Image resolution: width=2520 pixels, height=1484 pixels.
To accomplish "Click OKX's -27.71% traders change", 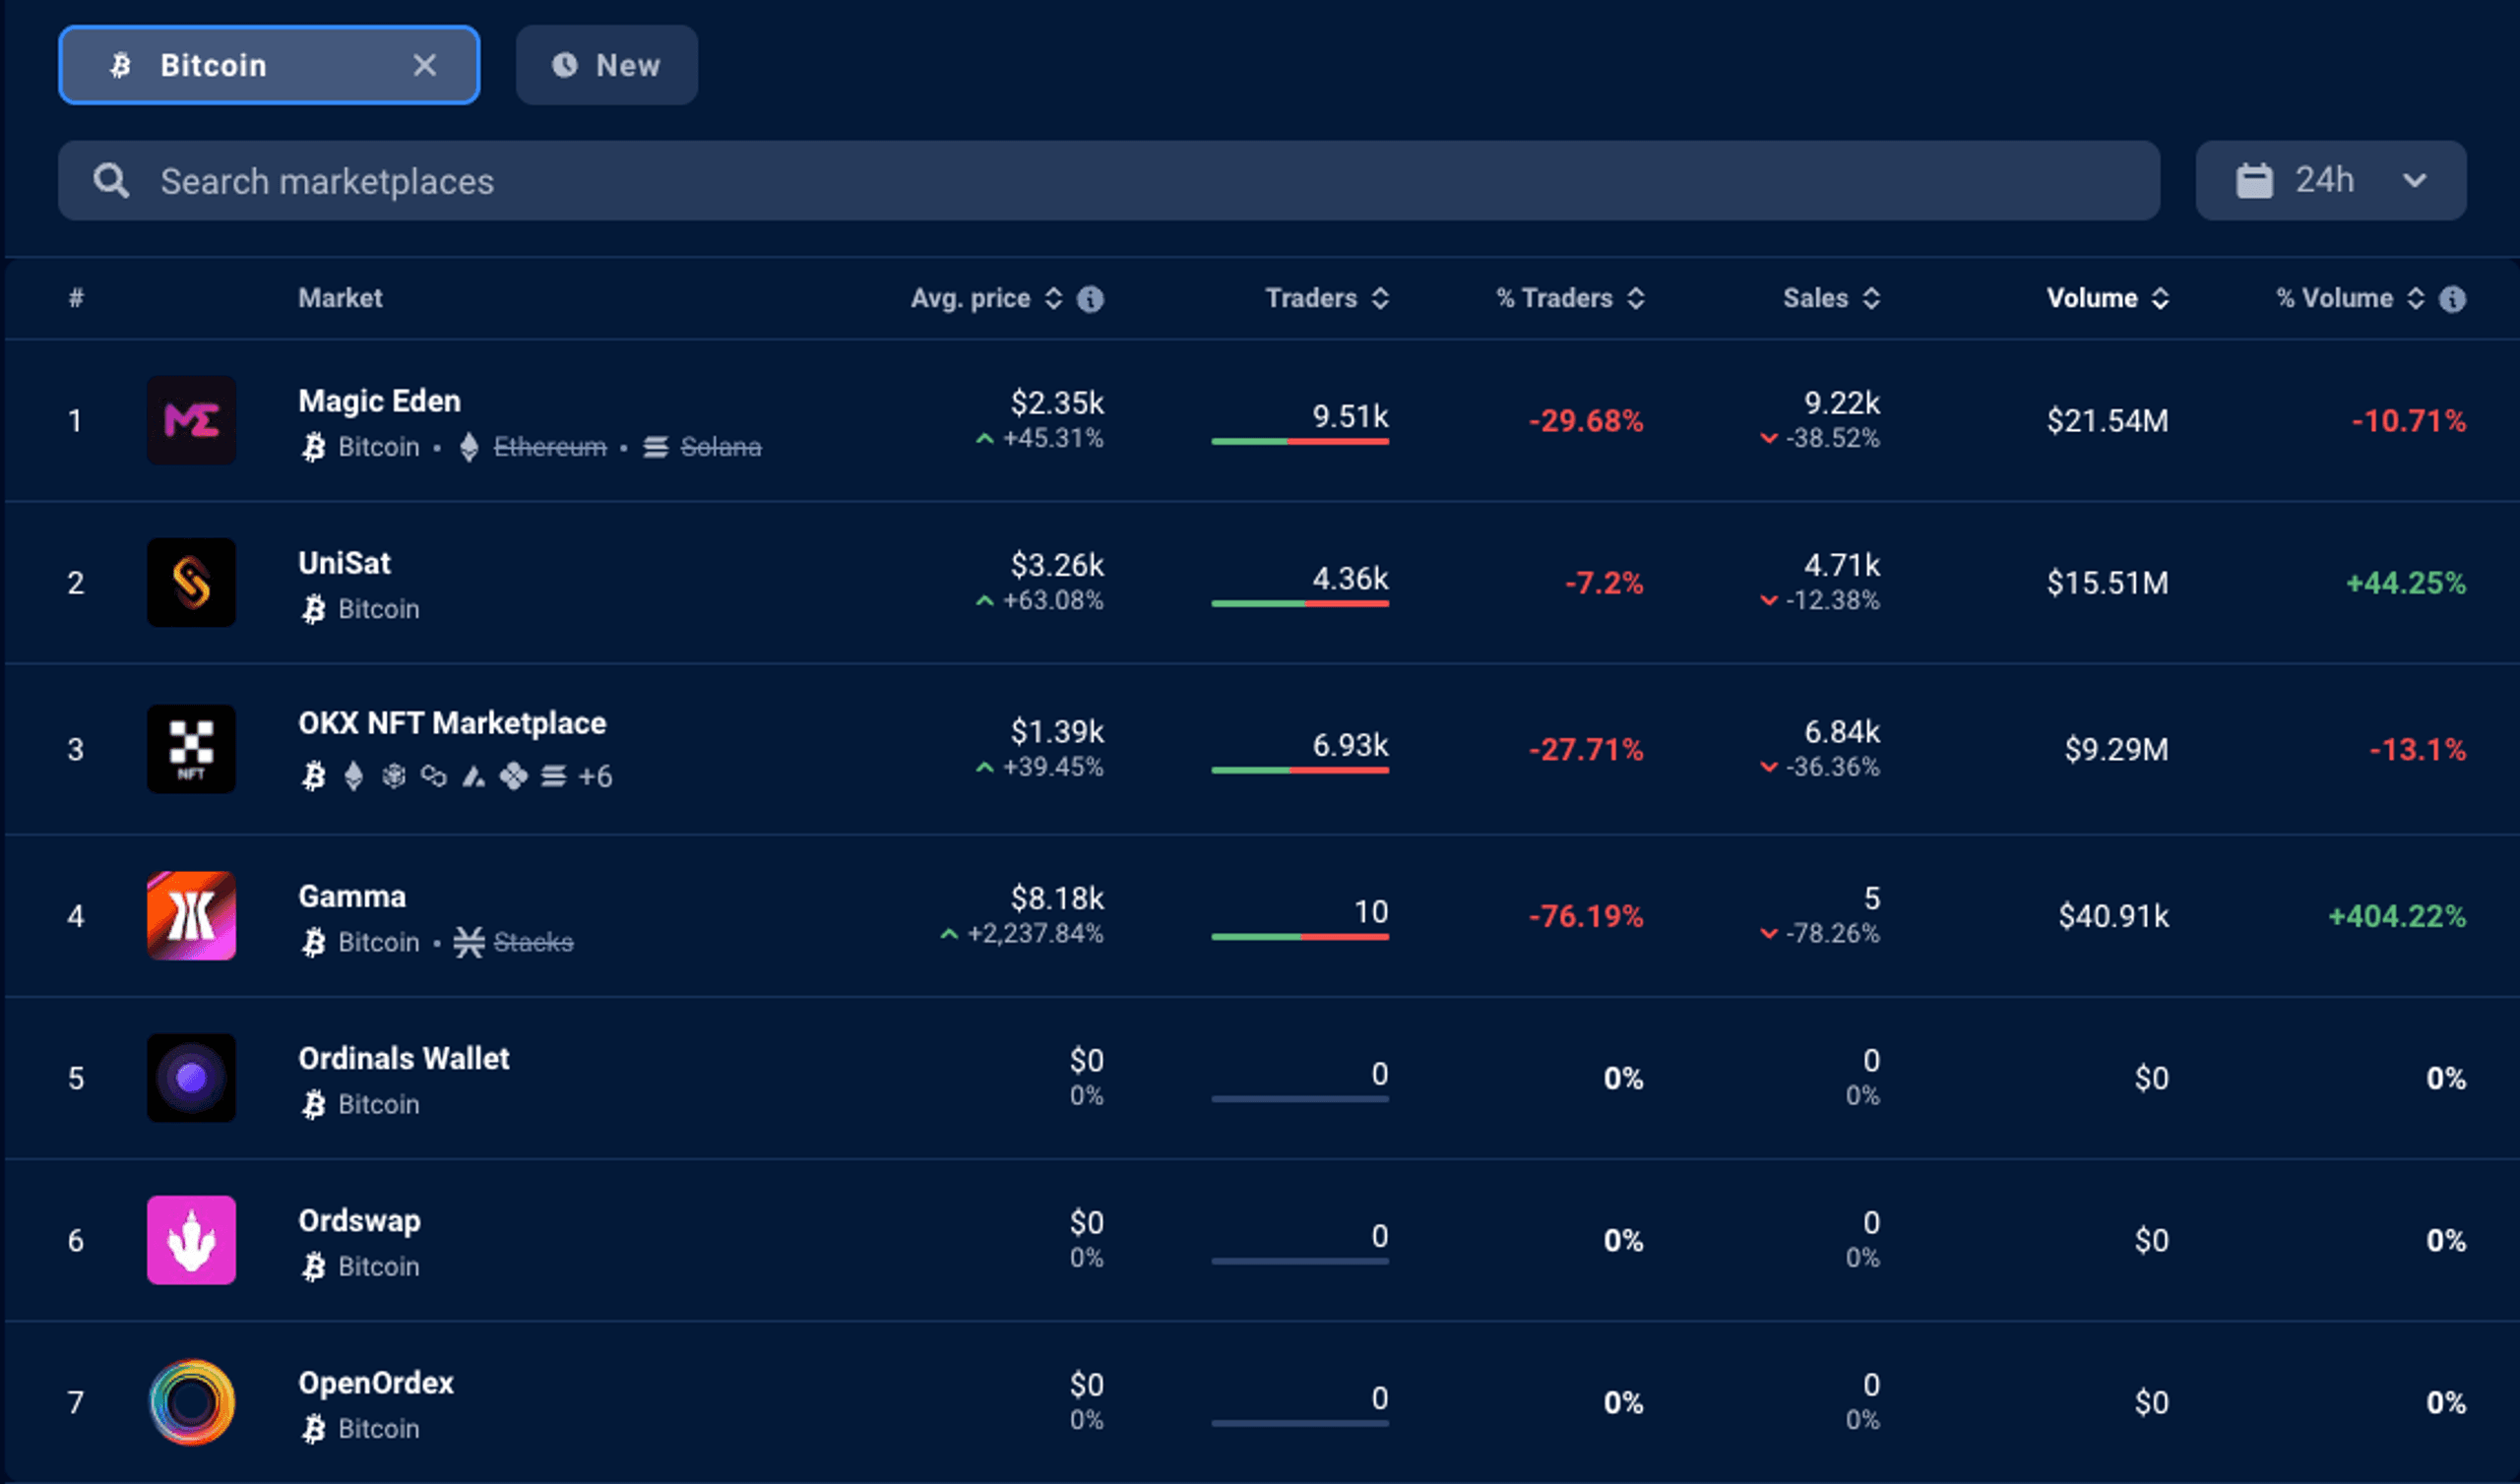I will click(1586, 749).
